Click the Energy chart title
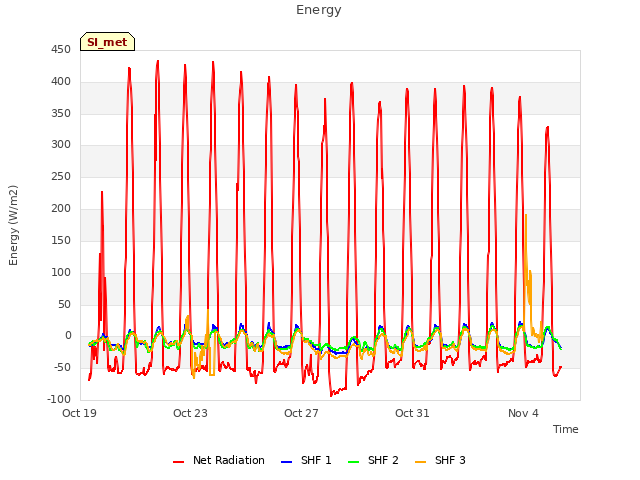The image size is (640, 480). coord(319,10)
